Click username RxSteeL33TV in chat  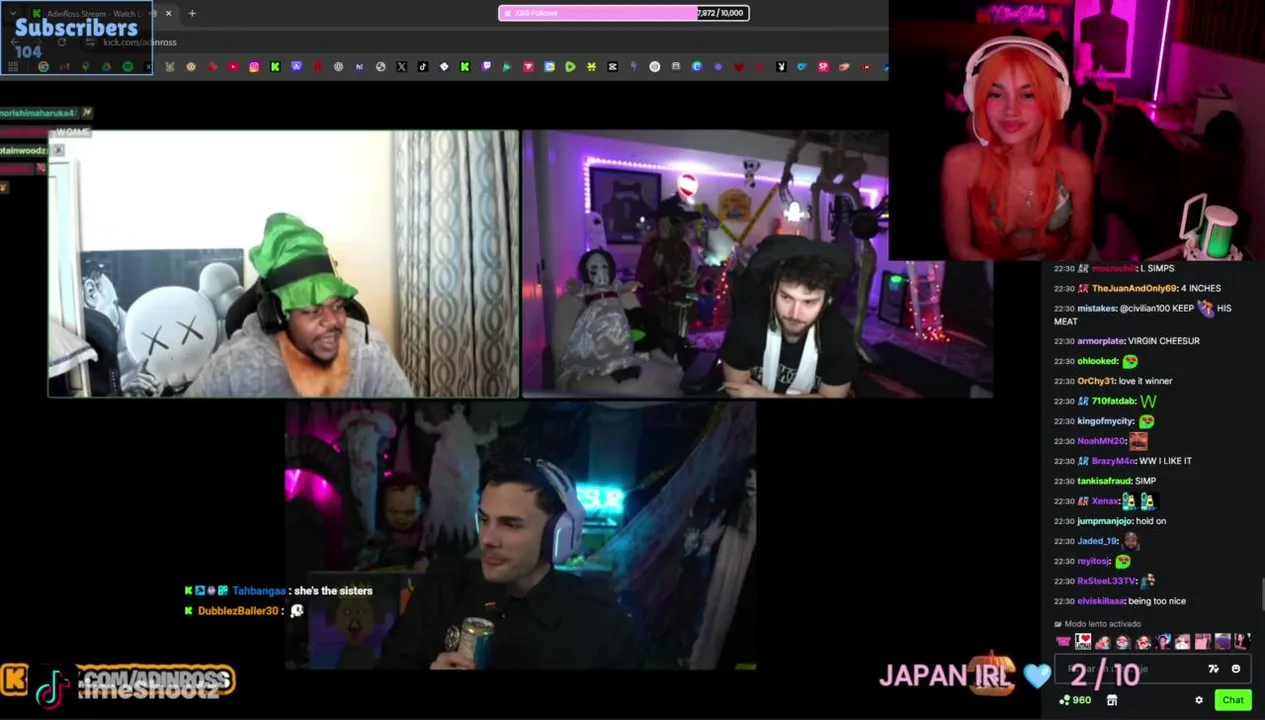(1107, 581)
